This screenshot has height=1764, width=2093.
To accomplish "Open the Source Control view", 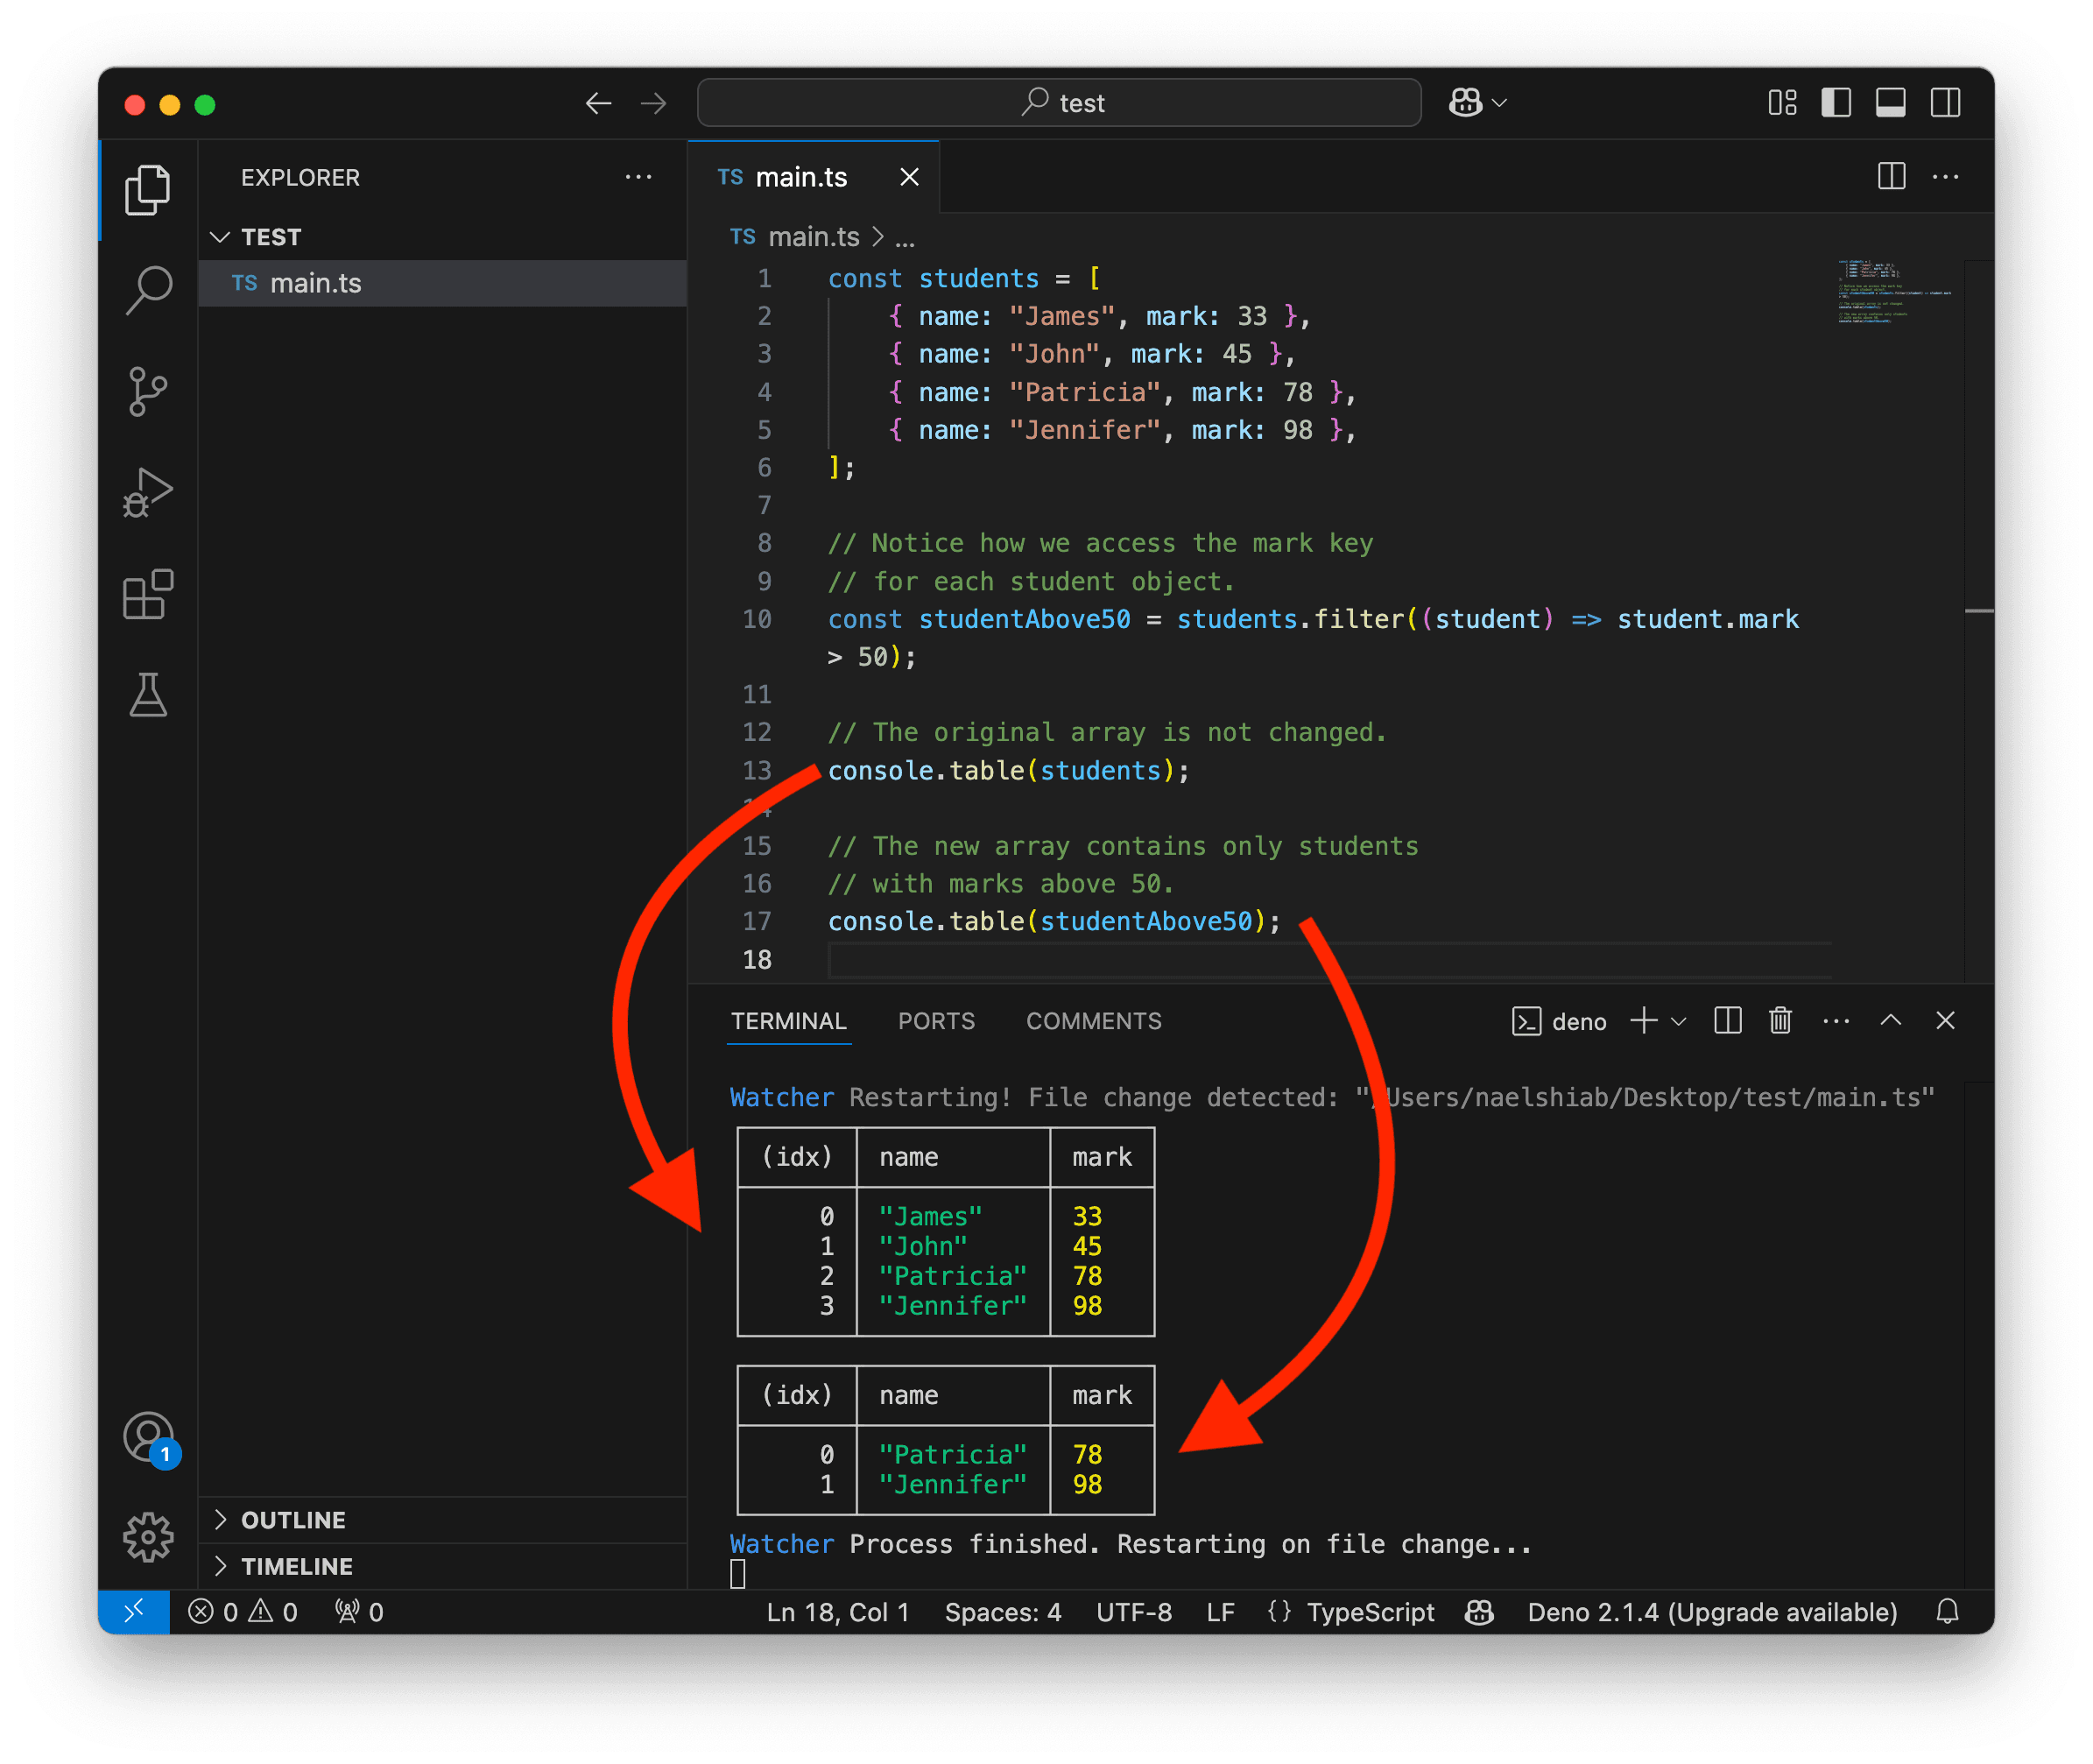I will (x=148, y=392).
